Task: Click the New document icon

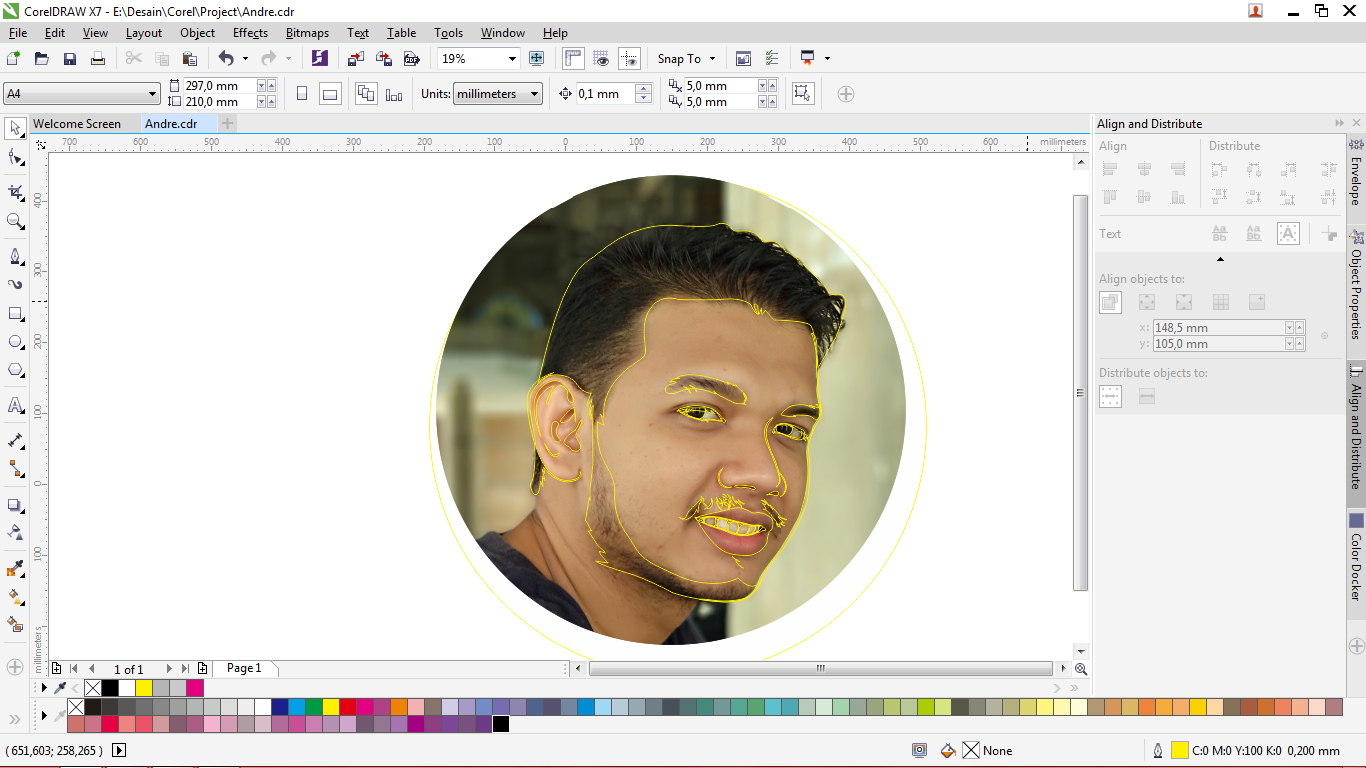Action: click(x=13, y=59)
